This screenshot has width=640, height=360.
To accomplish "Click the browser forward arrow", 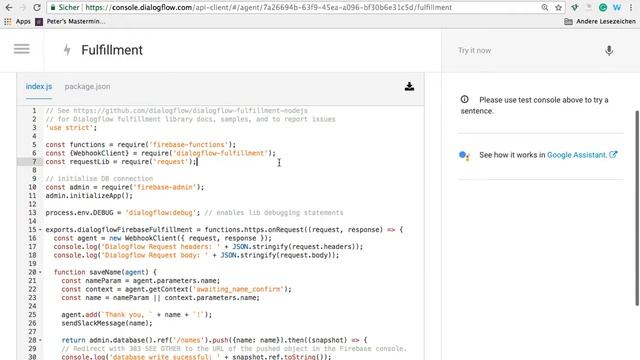I will coord(23,7).
